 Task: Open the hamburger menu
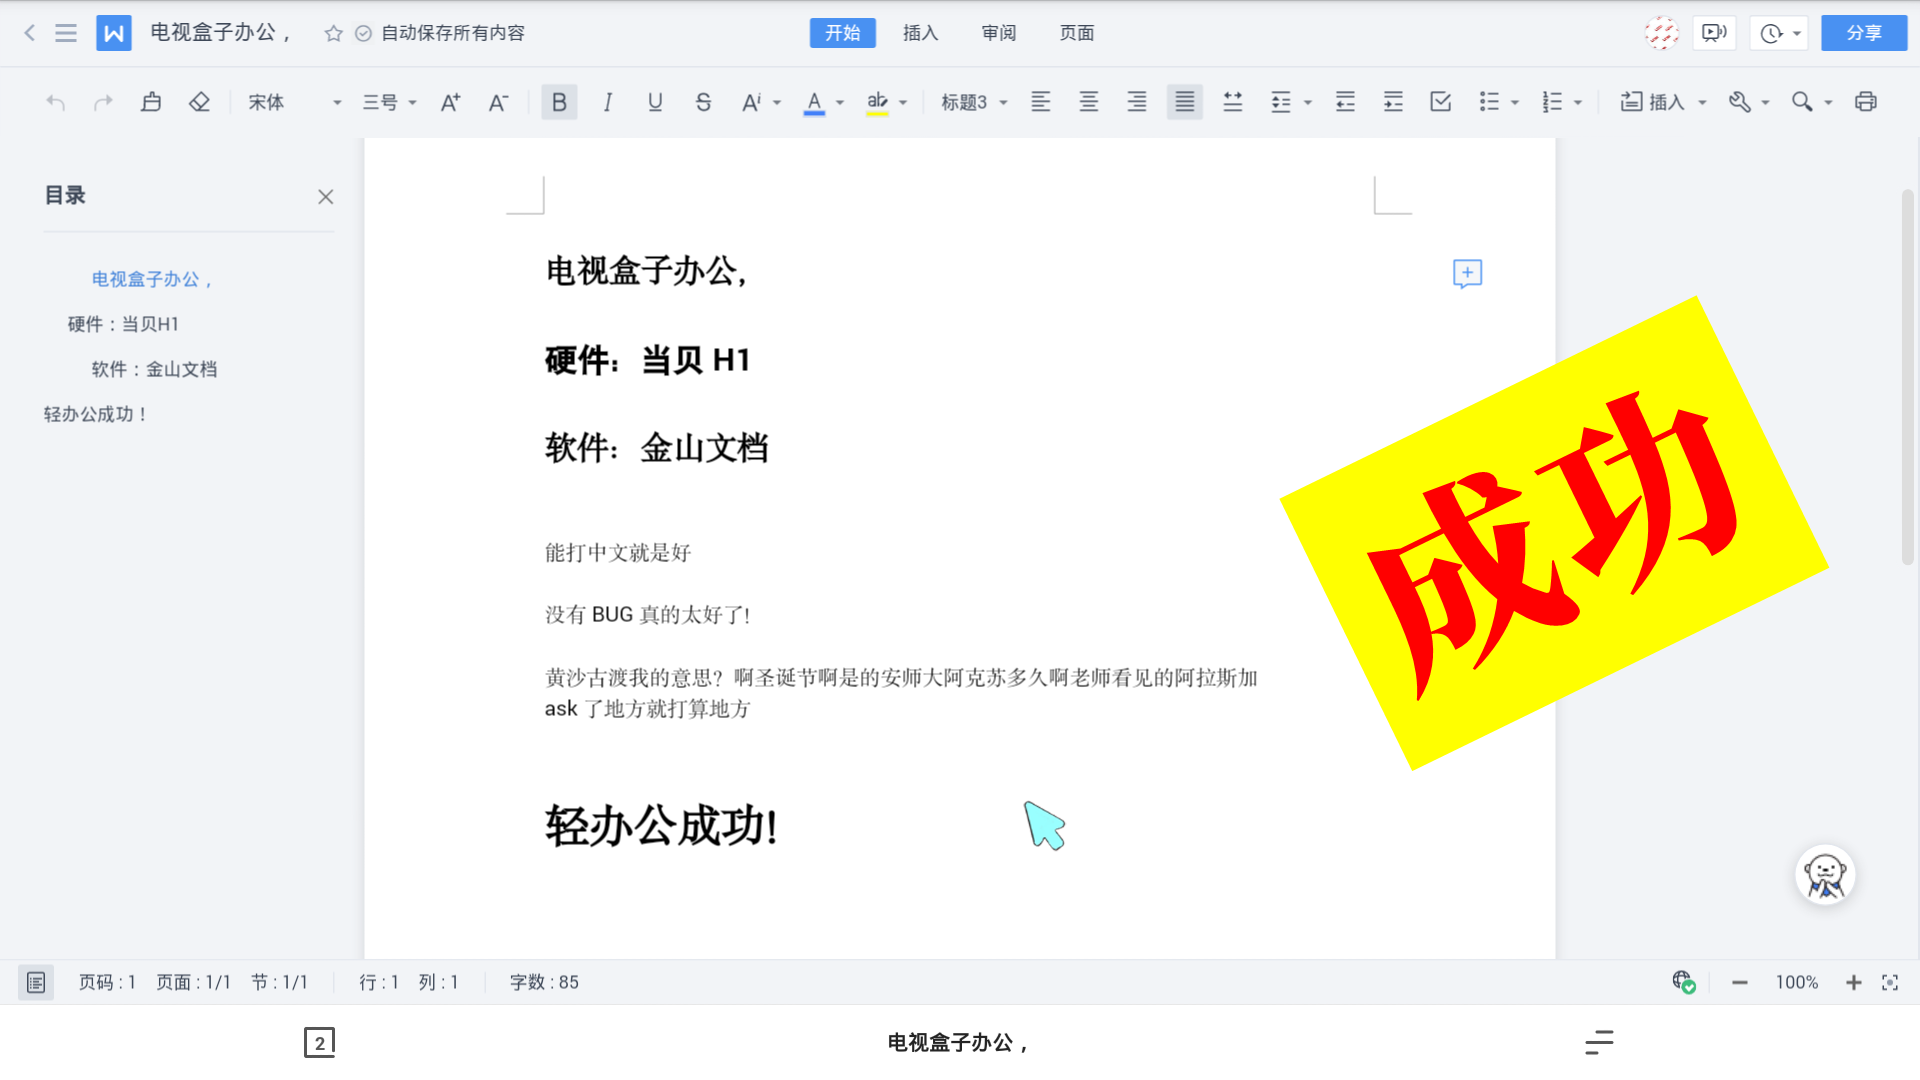pos(66,33)
